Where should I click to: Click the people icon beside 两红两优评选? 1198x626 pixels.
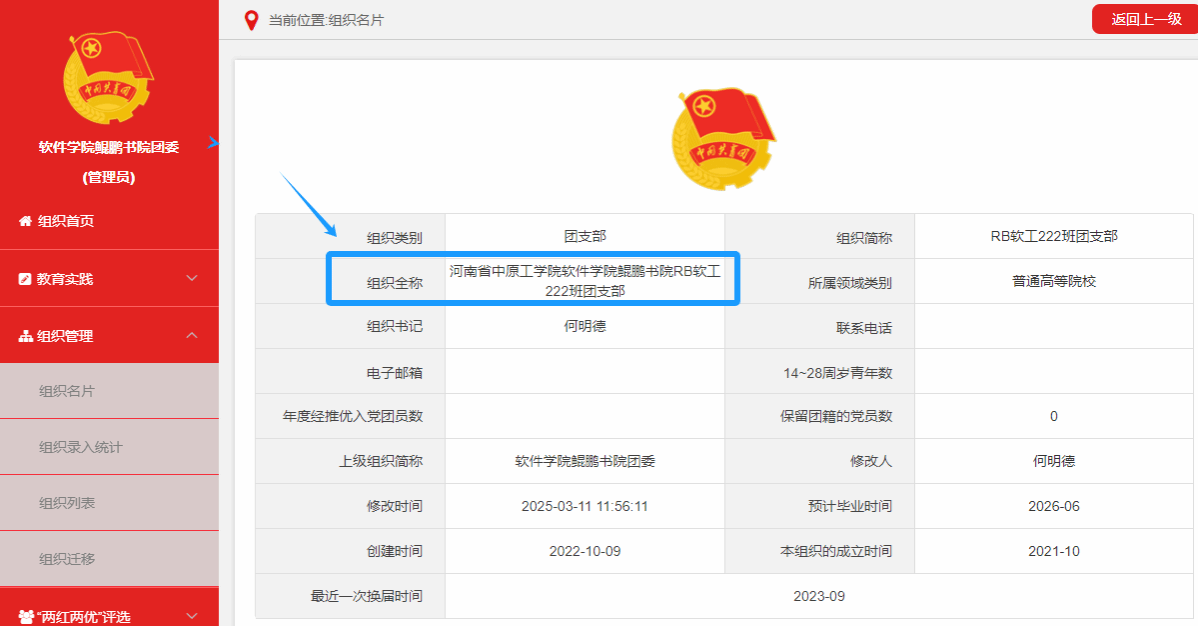26,617
